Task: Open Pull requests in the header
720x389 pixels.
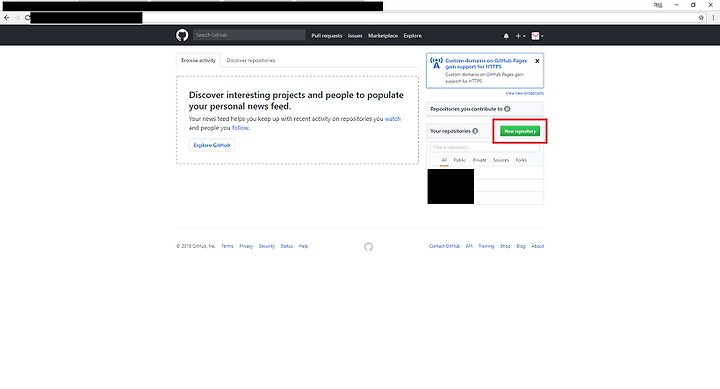Action: coord(326,36)
